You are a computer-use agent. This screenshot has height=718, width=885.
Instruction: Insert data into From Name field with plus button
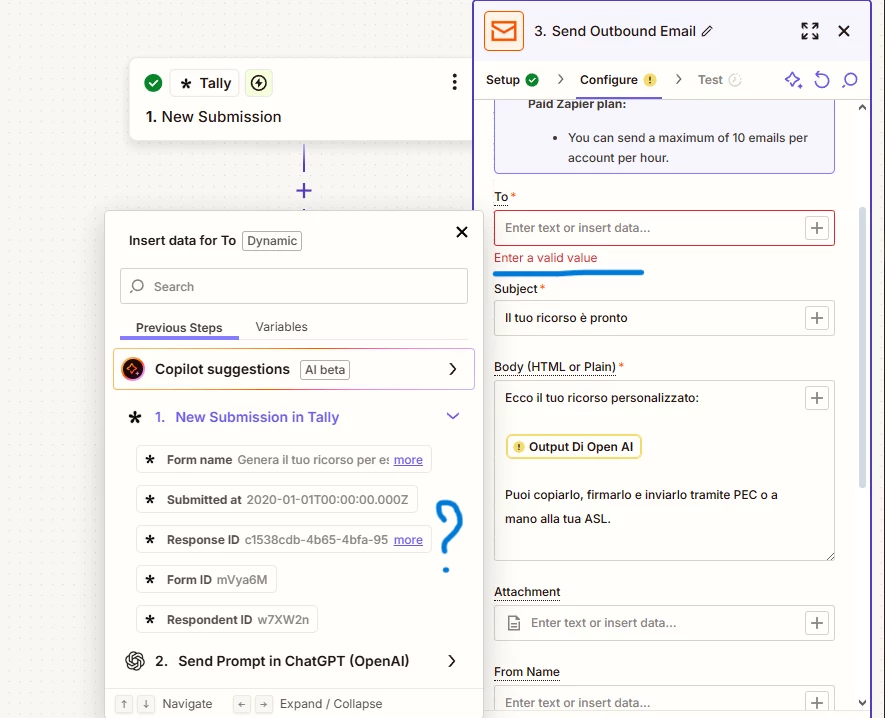click(817, 702)
